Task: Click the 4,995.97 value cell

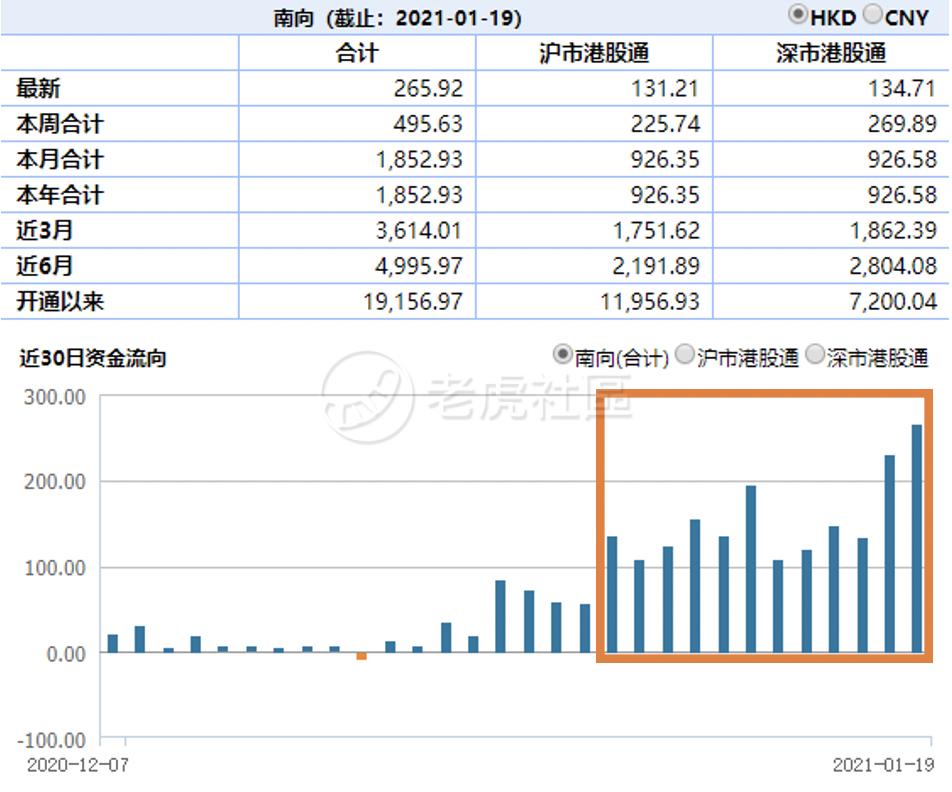Action: tap(419, 266)
